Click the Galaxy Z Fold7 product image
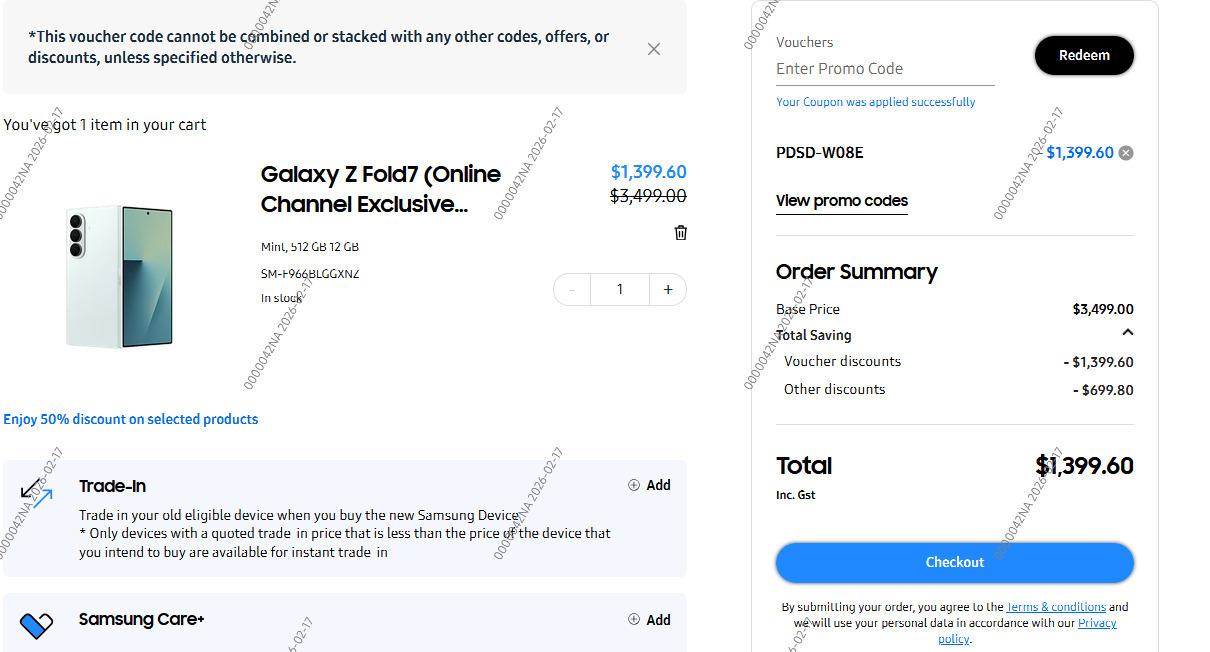Image resolution: width=1210 pixels, height=652 pixels. pos(120,276)
